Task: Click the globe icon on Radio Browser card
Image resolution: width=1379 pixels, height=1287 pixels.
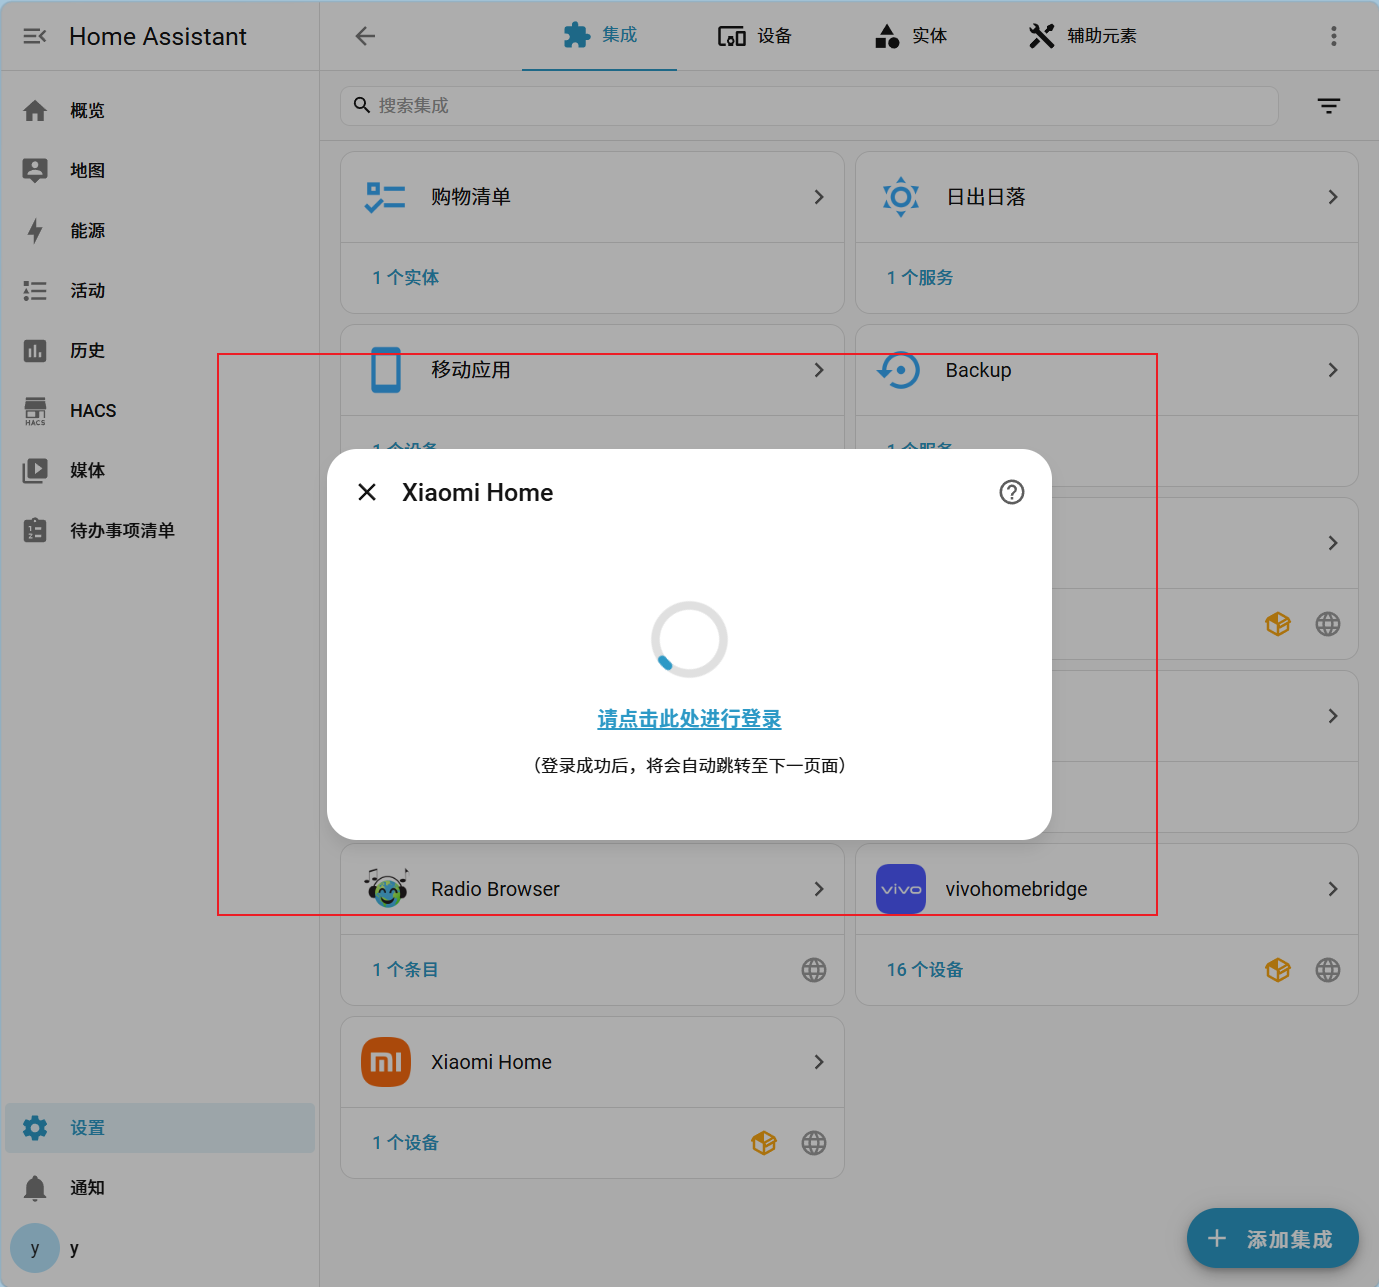Action: coord(814,970)
